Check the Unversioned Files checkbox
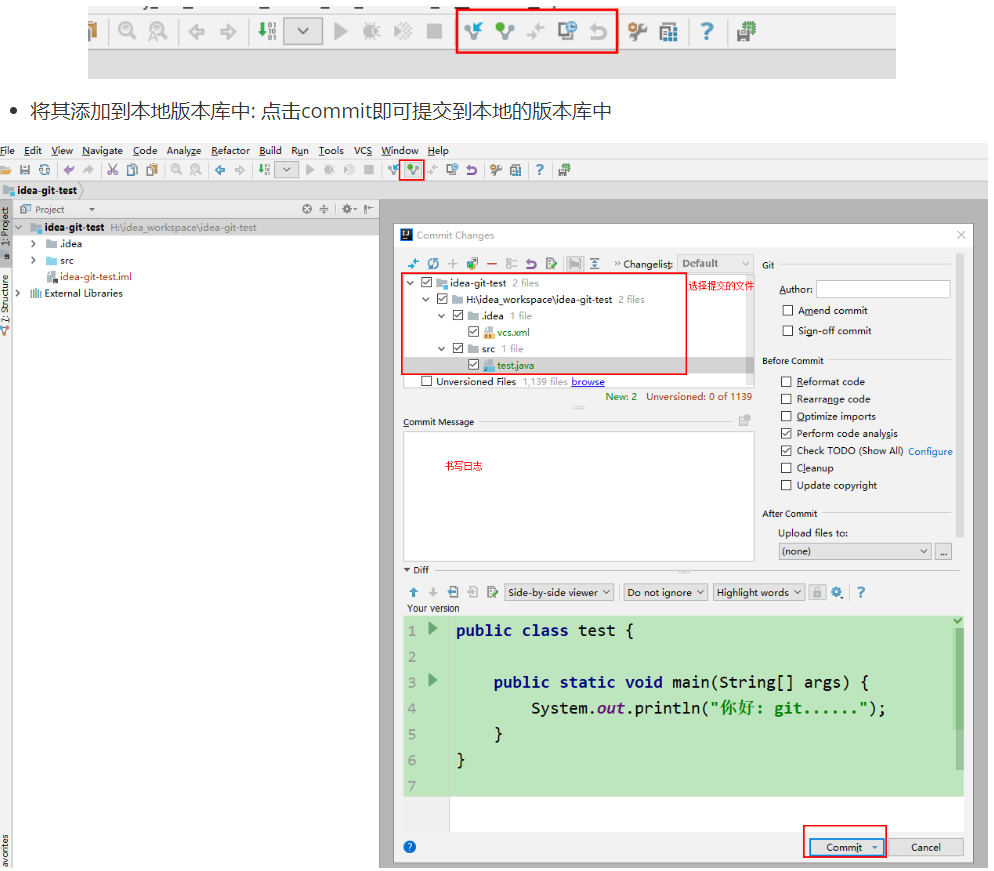Viewport: 994px width, 871px height. [427, 381]
